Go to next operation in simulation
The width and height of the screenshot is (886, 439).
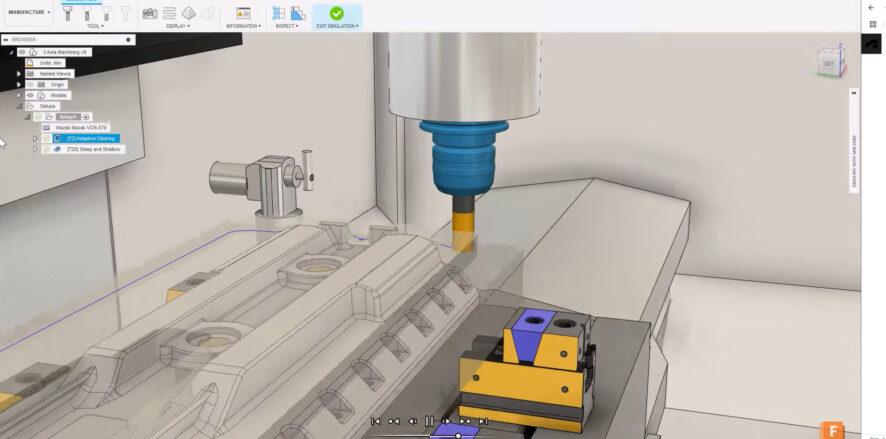coord(465,421)
